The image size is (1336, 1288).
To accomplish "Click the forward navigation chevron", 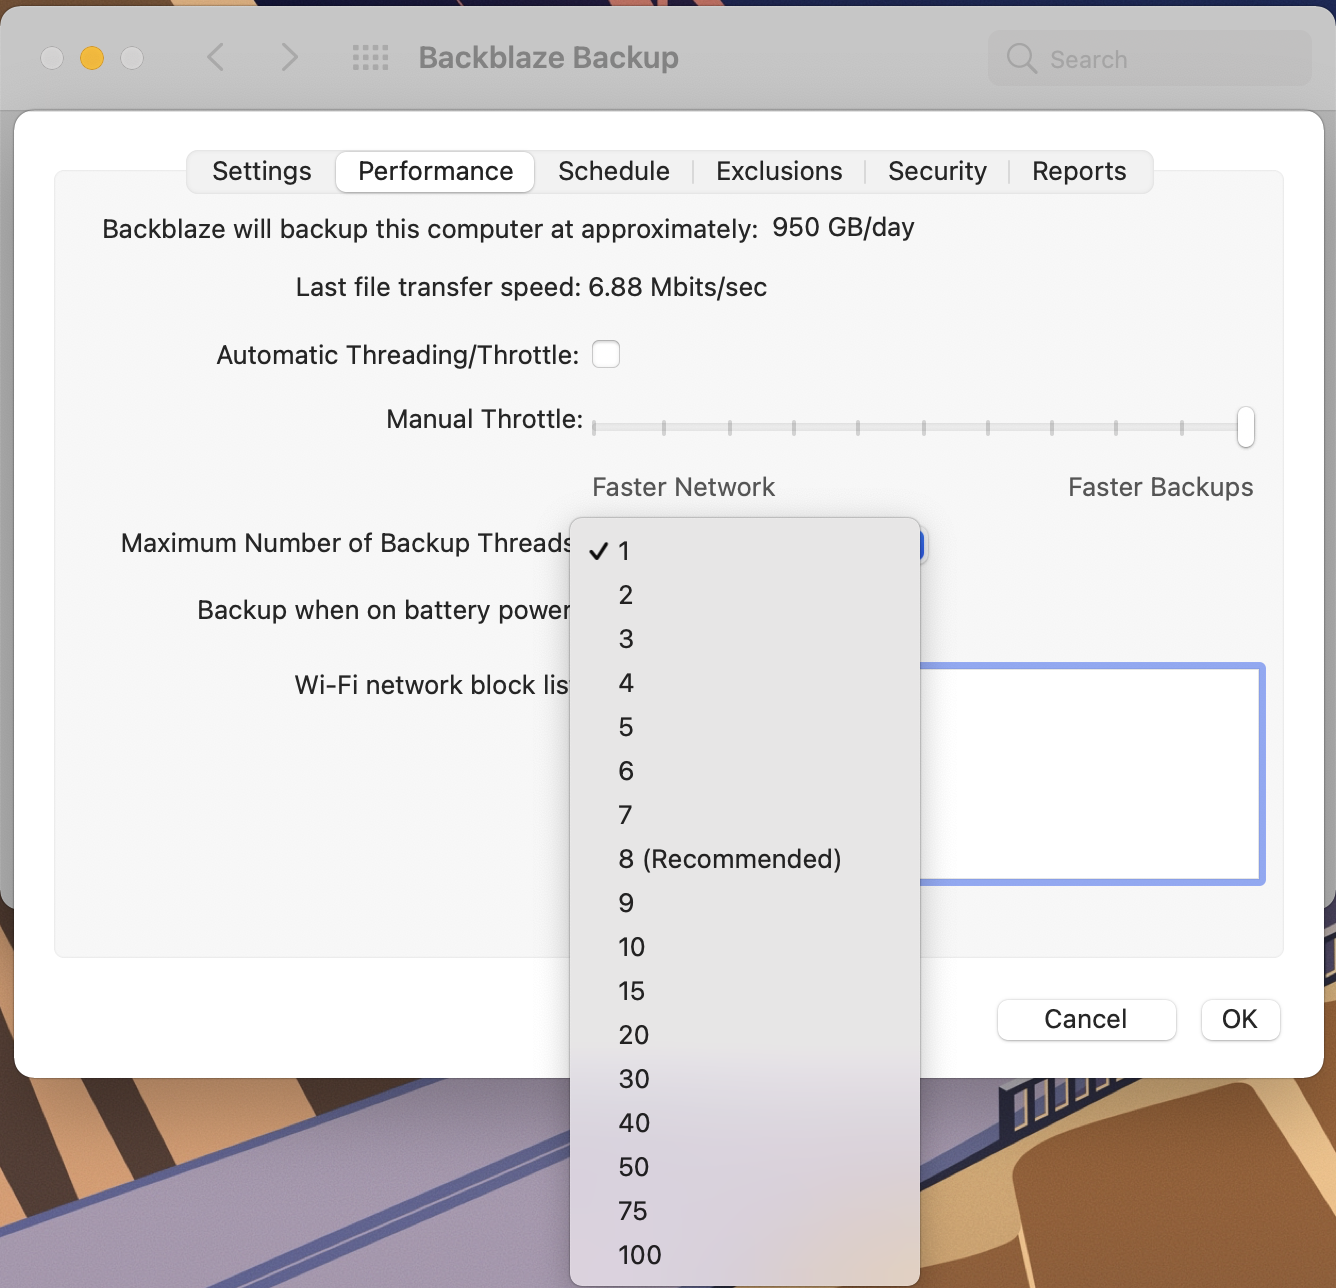I will (x=289, y=58).
